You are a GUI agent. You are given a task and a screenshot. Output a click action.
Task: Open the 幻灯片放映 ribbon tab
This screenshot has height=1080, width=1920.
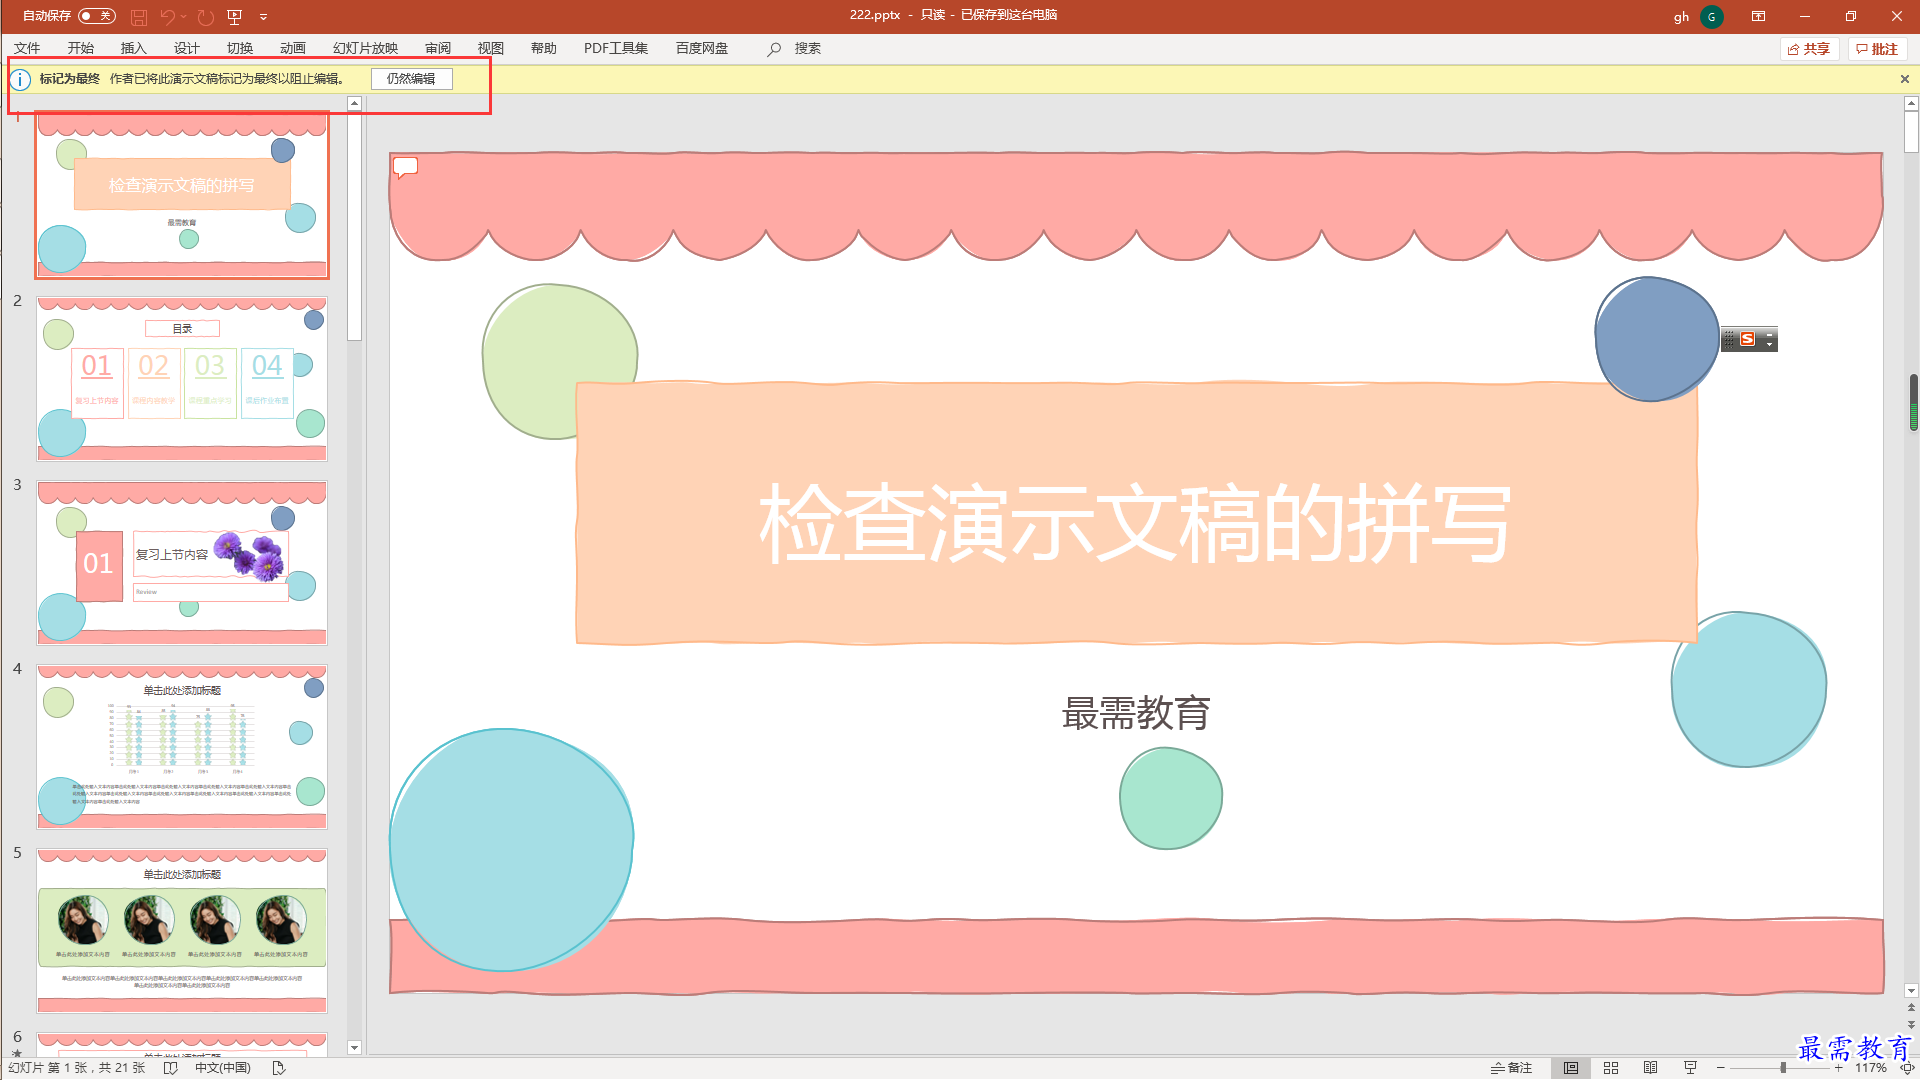click(x=366, y=48)
